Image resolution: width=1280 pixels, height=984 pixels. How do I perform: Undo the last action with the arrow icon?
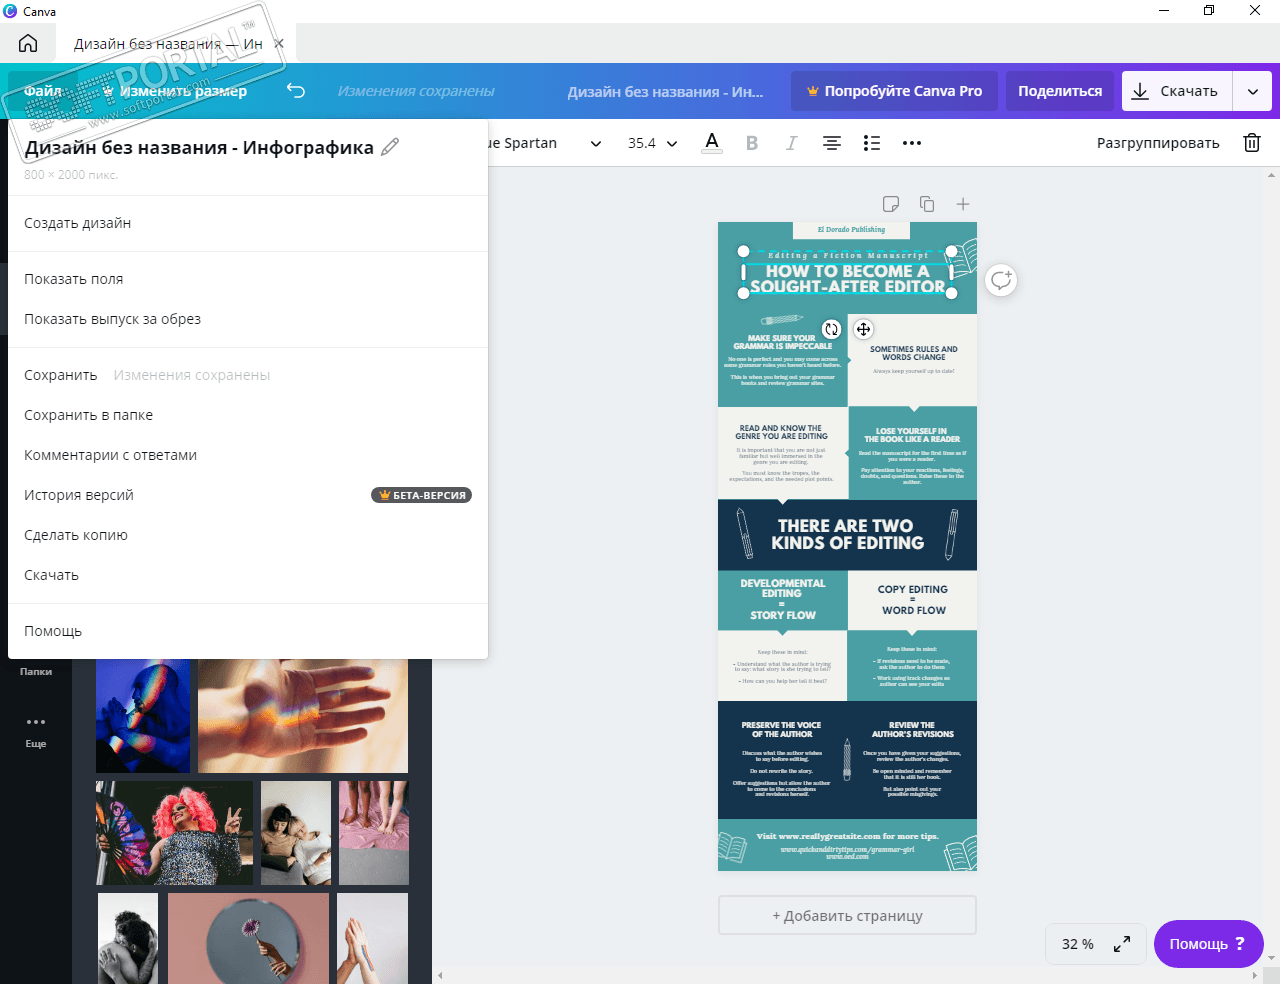tap(296, 91)
